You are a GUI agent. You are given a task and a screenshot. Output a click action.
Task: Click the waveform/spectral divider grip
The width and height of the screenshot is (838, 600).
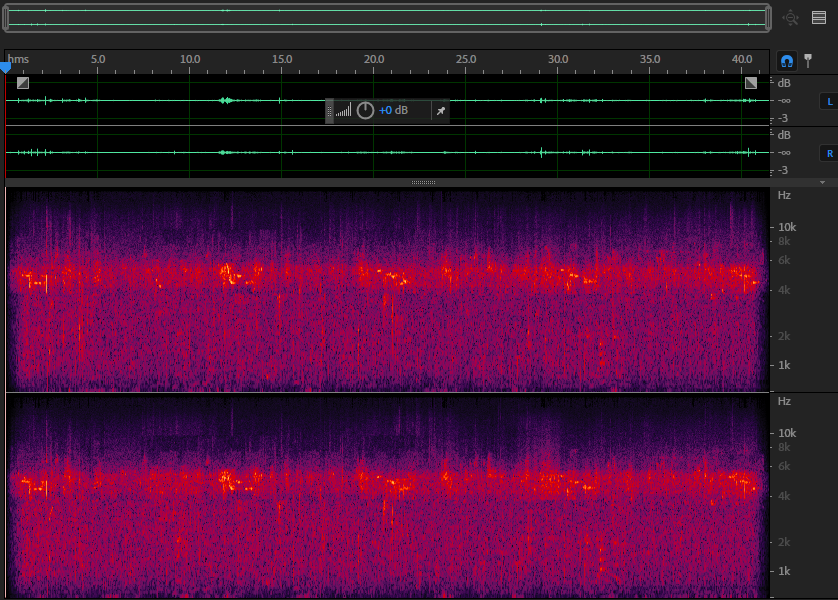coord(423,183)
